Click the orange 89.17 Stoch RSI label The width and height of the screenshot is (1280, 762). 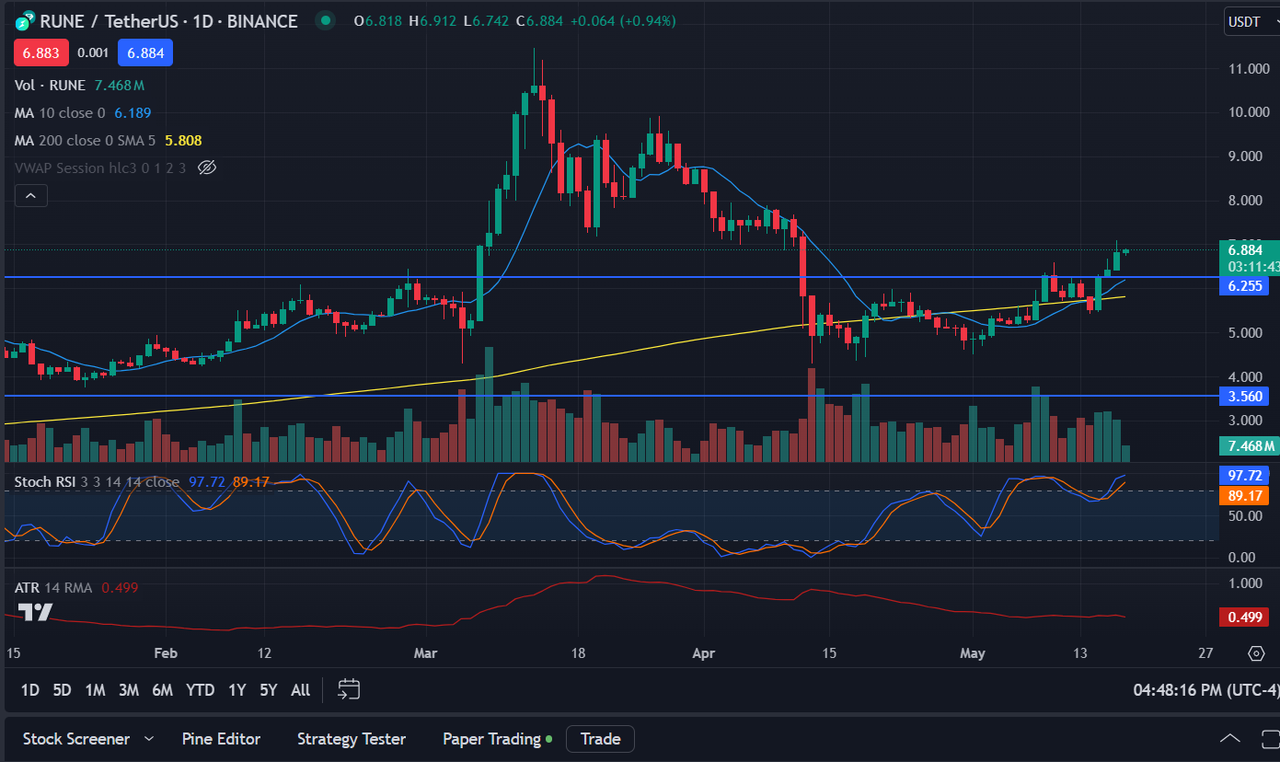coord(1245,495)
